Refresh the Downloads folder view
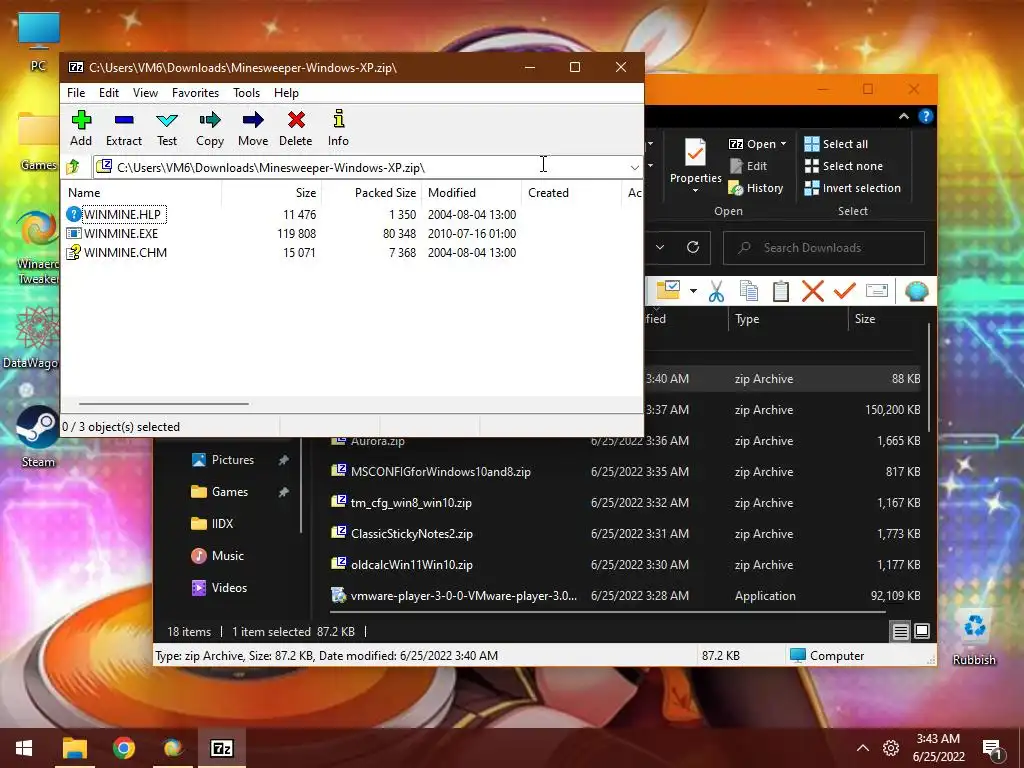The height and width of the screenshot is (768, 1024). click(693, 248)
